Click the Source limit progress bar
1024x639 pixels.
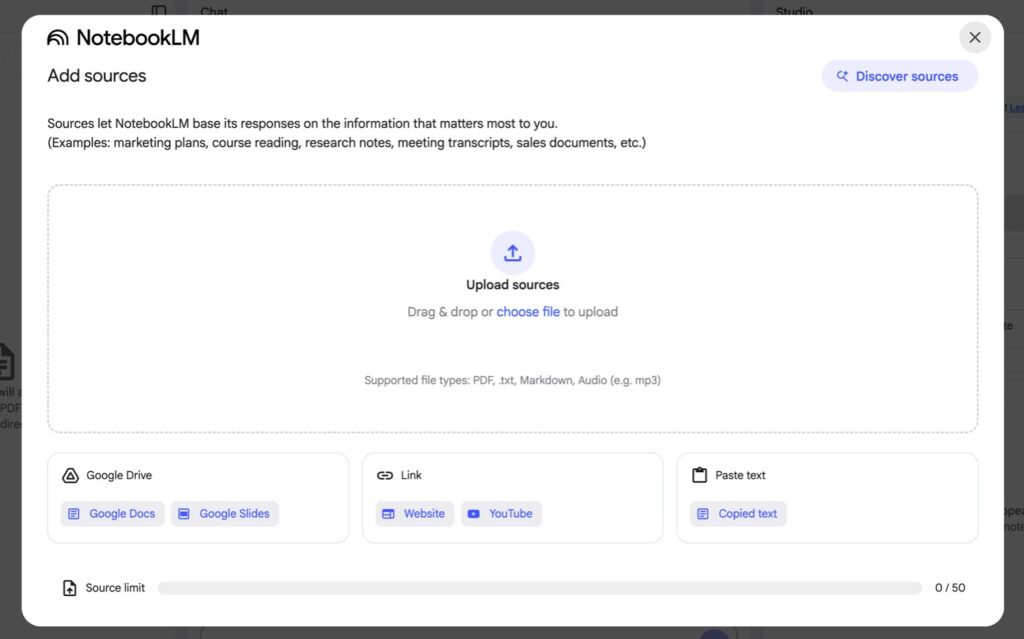[x=539, y=588]
